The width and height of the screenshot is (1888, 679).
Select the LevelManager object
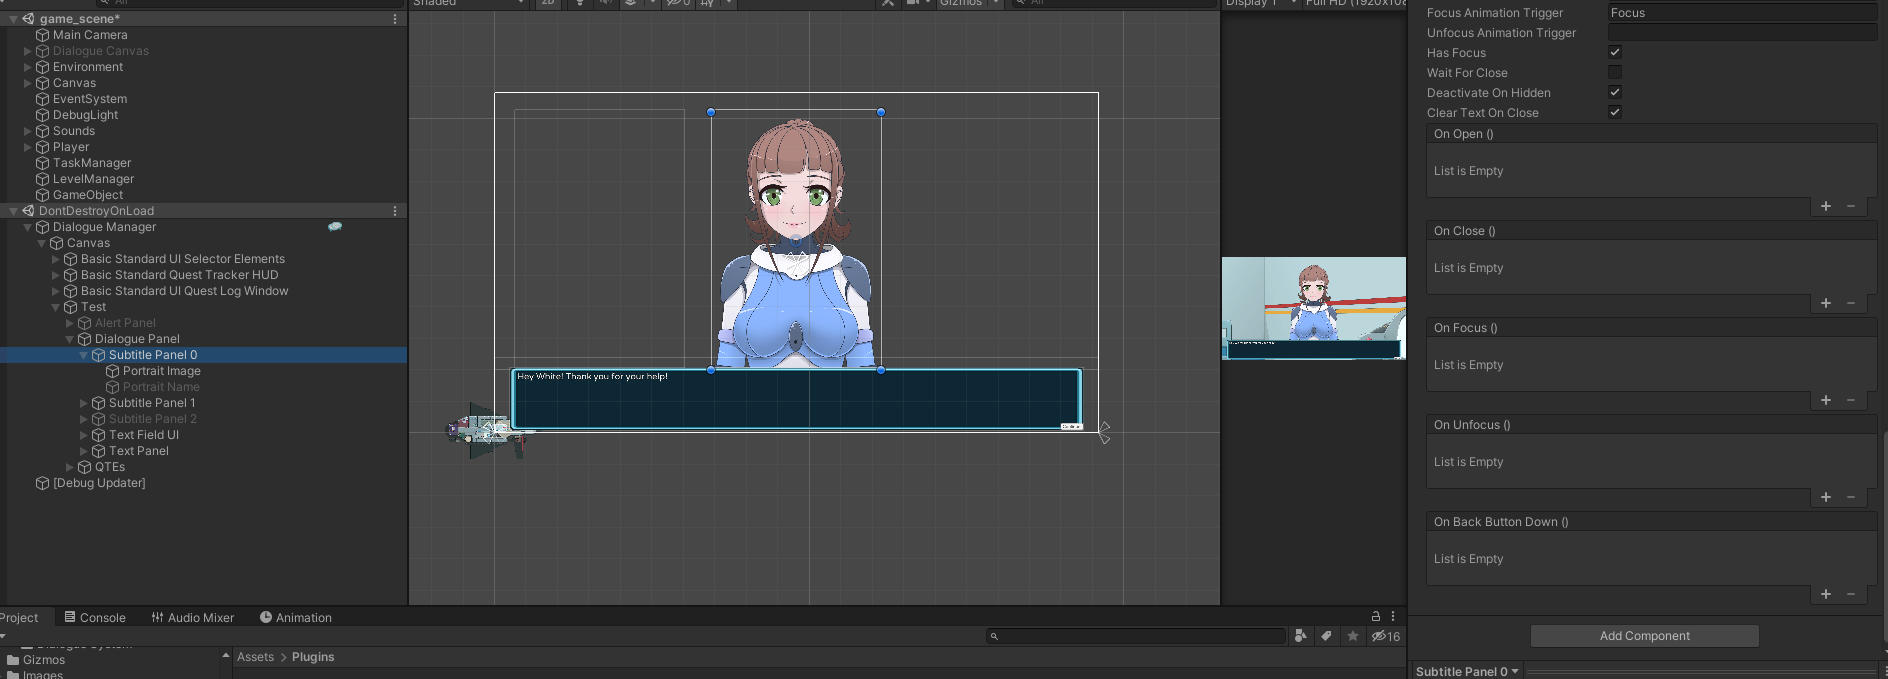pyautogui.click(x=93, y=179)
